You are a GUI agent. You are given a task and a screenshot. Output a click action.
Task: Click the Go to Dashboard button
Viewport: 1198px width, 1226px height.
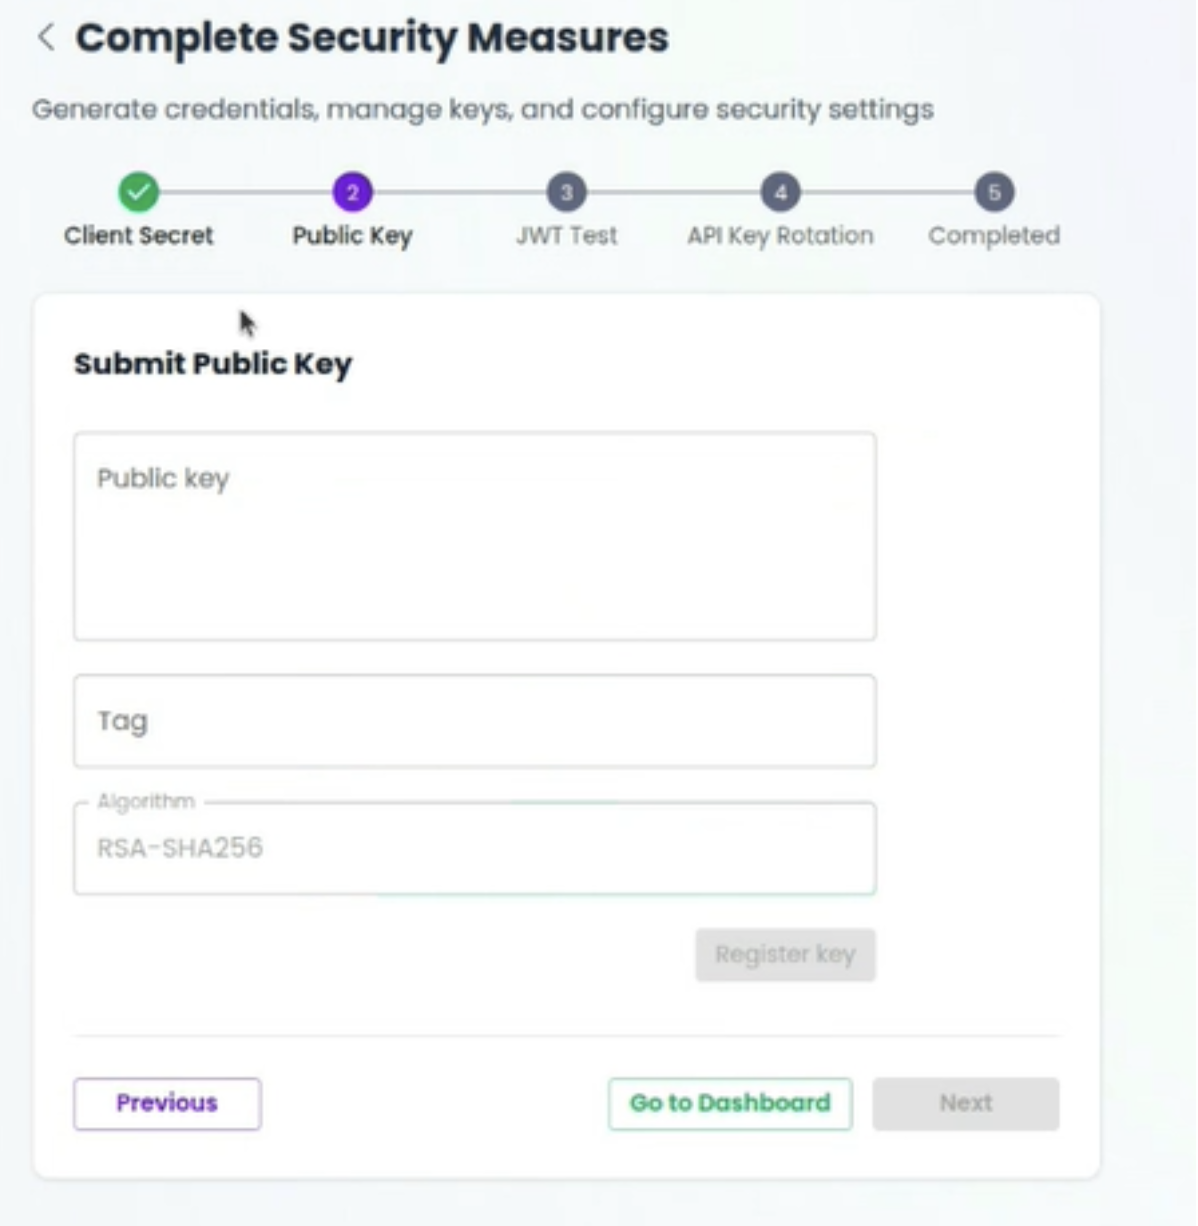click(730, 1103)
